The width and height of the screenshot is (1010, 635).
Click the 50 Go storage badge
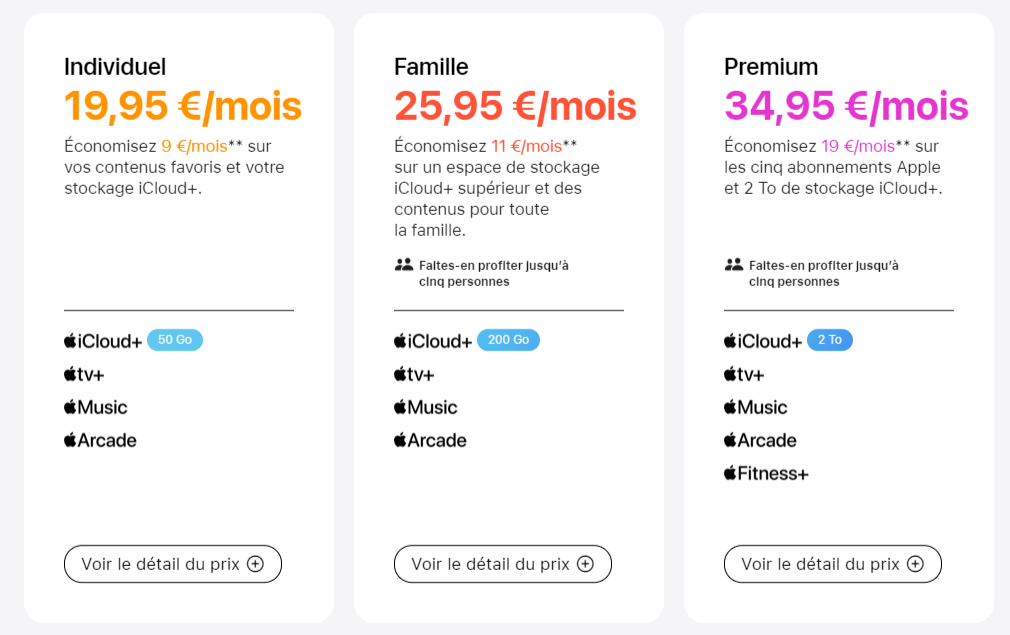[175, 340]
